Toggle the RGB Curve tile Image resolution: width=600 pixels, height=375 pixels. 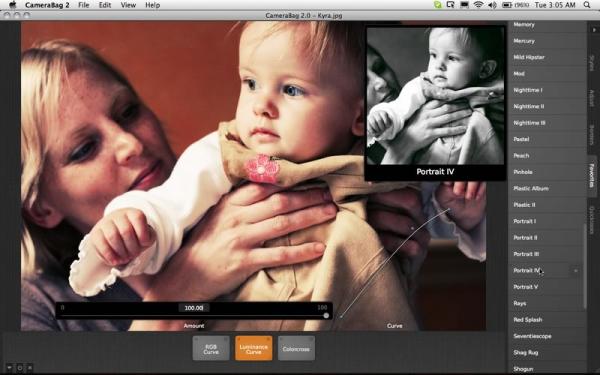click(211, 348)
